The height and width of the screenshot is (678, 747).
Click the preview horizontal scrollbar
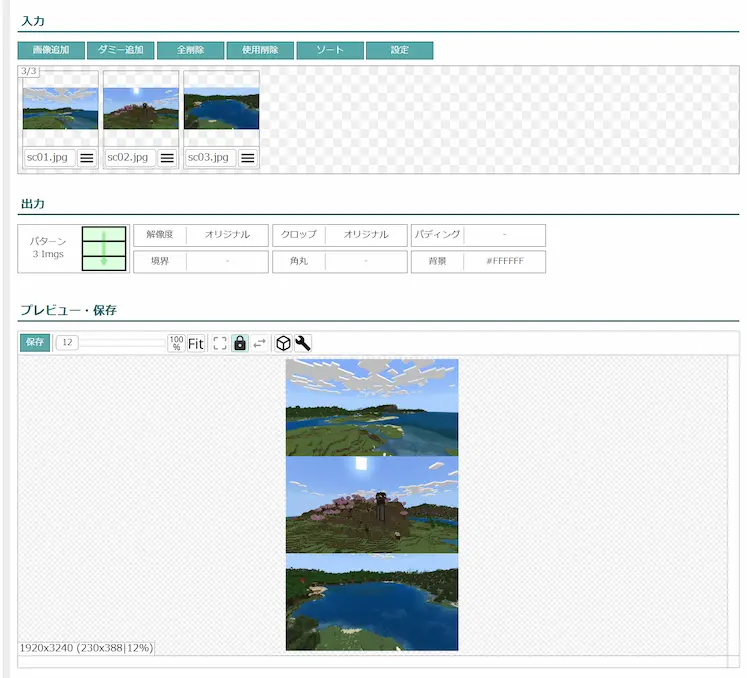click(373, 661)
